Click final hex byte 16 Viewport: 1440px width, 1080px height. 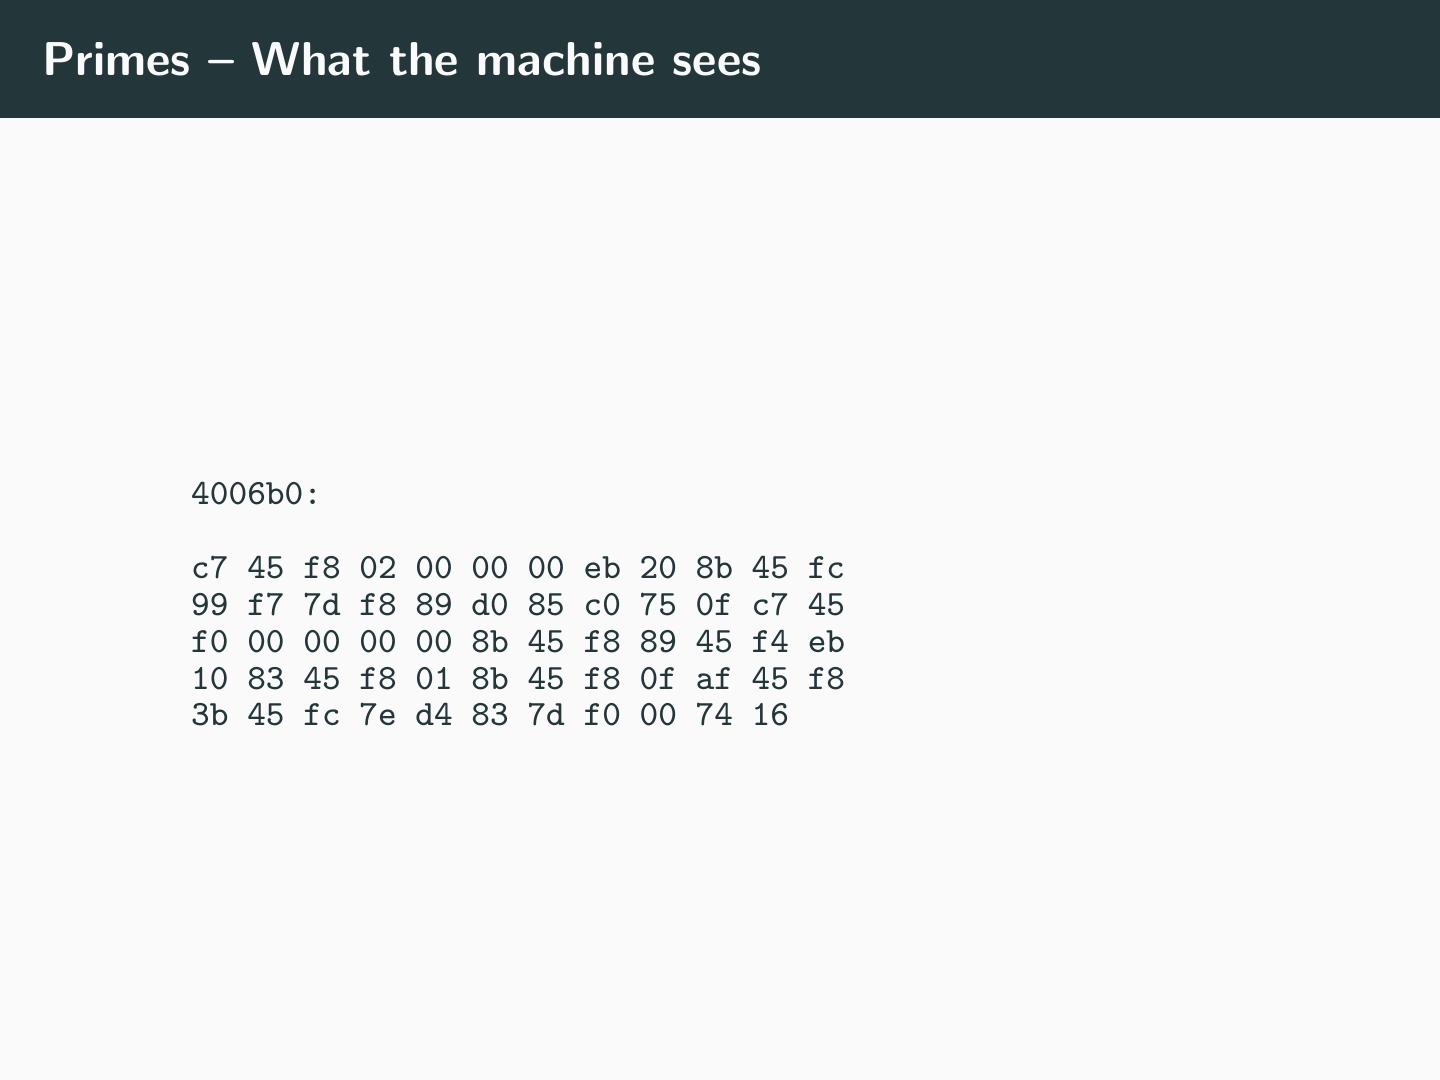pos(770,715)
